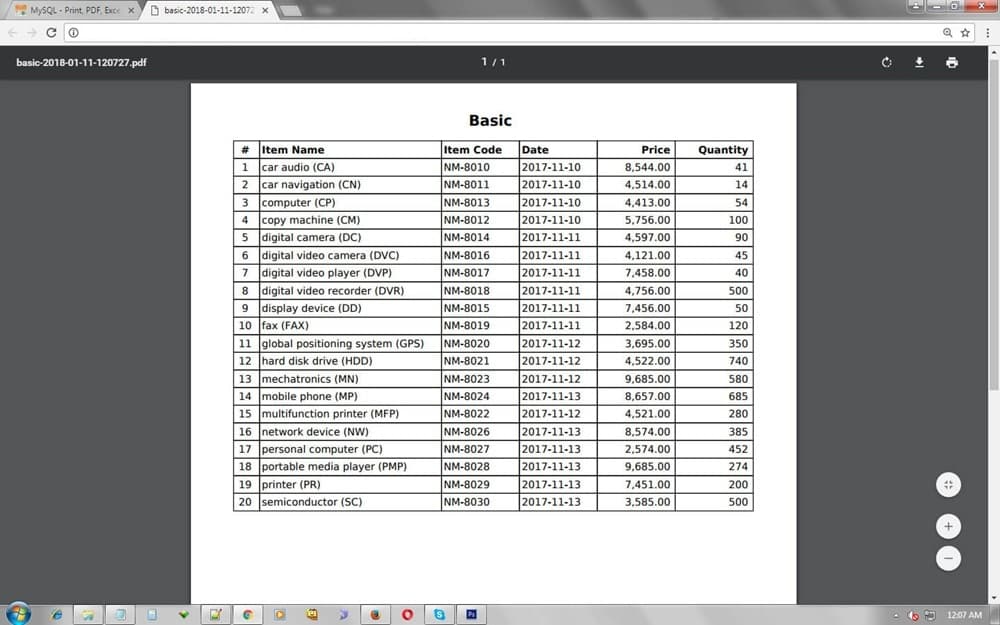Switch to the MySQL - Print, PDF, Excel tab
This screenshot has height=625, width=1000.
pyautogui.click(x=68, y=10)
